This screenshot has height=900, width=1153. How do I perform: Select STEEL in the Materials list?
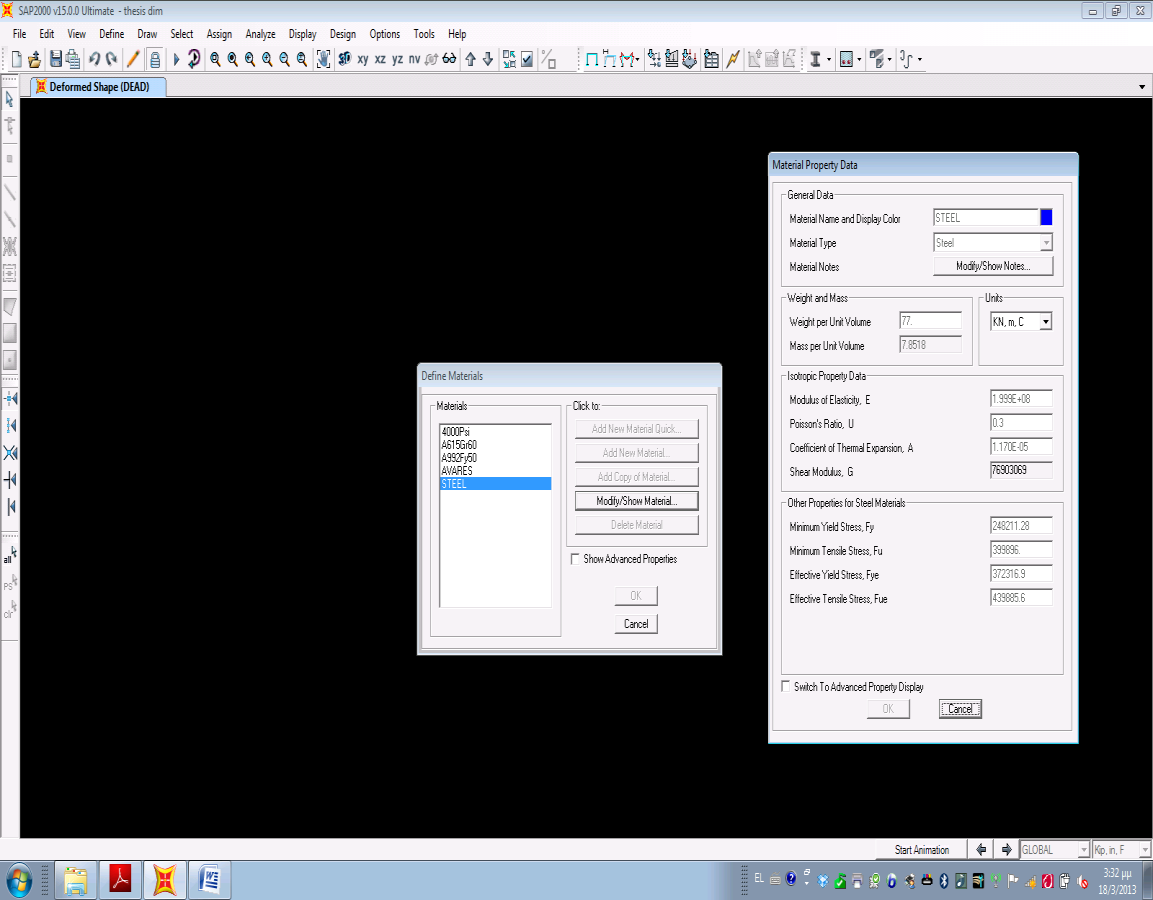[495, 484]
